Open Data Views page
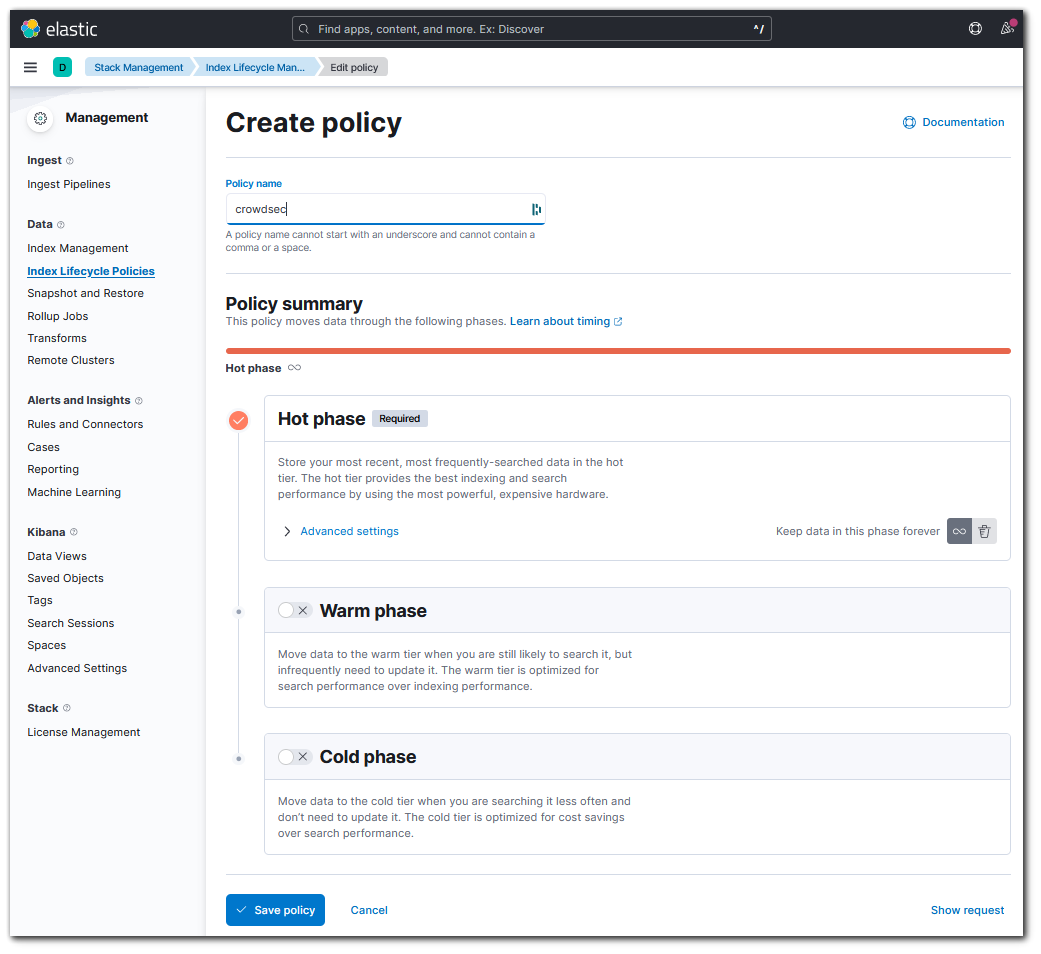Viewport: 1041px width, 954px height. point(57,556)
